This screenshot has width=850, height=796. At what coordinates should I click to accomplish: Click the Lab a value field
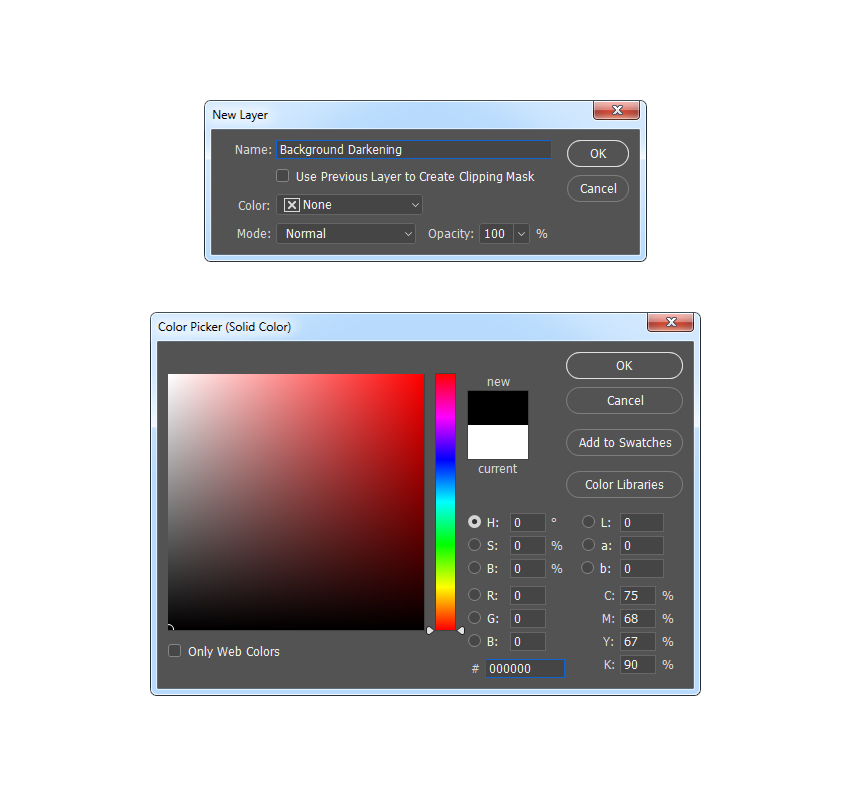pyautogui.click(x=642, y=545)
